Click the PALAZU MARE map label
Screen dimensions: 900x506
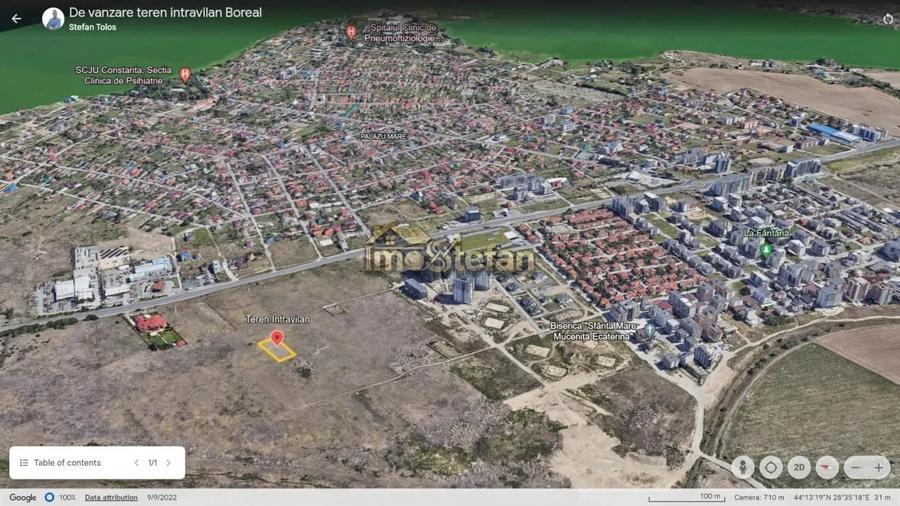tap(383, 137)
